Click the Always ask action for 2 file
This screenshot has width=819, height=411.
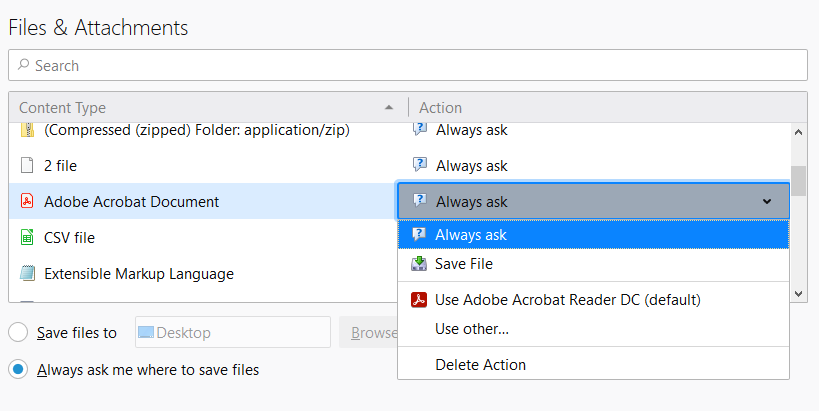point(472,166)
